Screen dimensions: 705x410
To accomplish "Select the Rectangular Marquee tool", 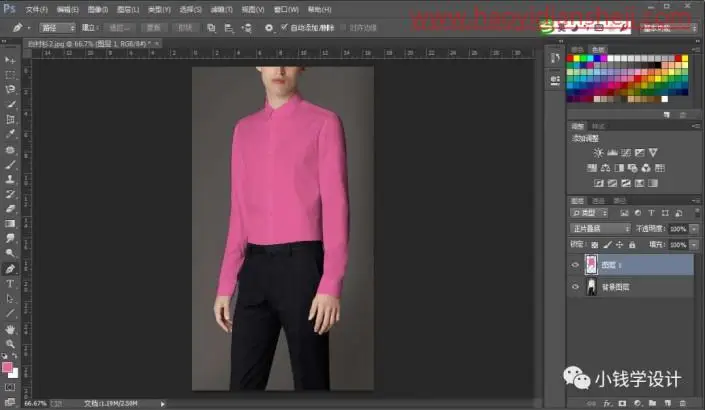I will pyautogui.click(x=10, y=75).
